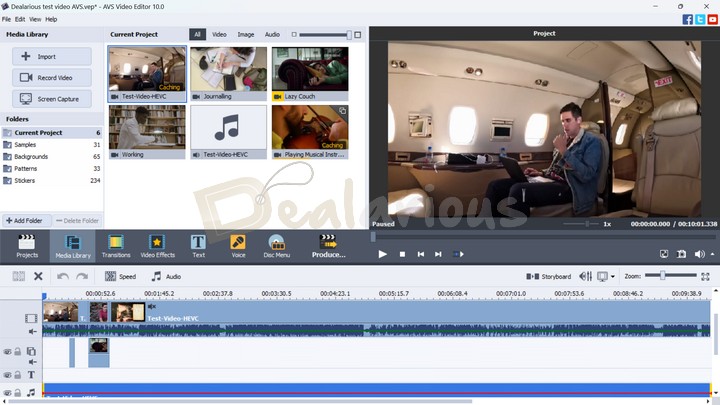Open the Voice recording panel
The width and height of the screenshot is (720, 405).
coord(238,246)
